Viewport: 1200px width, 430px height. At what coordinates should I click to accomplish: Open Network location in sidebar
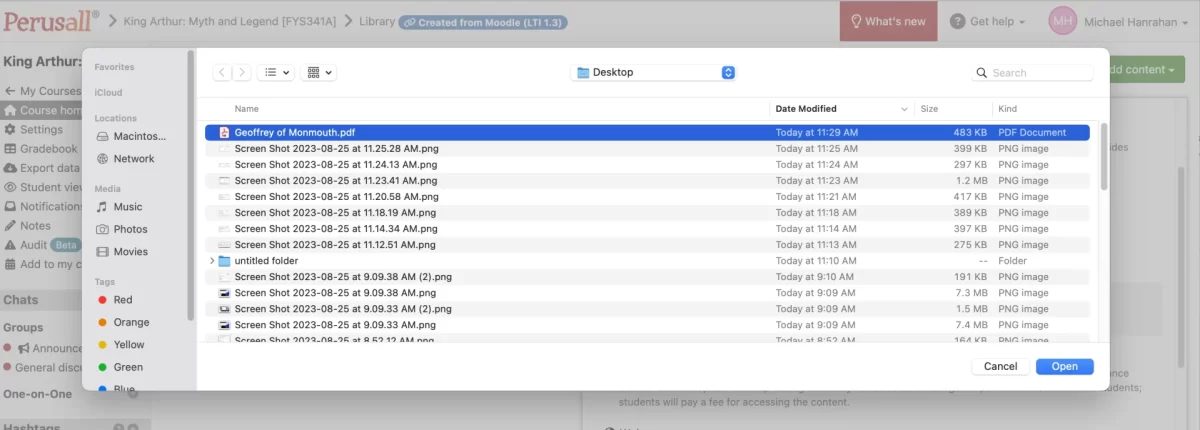click(x=125, y=158)
